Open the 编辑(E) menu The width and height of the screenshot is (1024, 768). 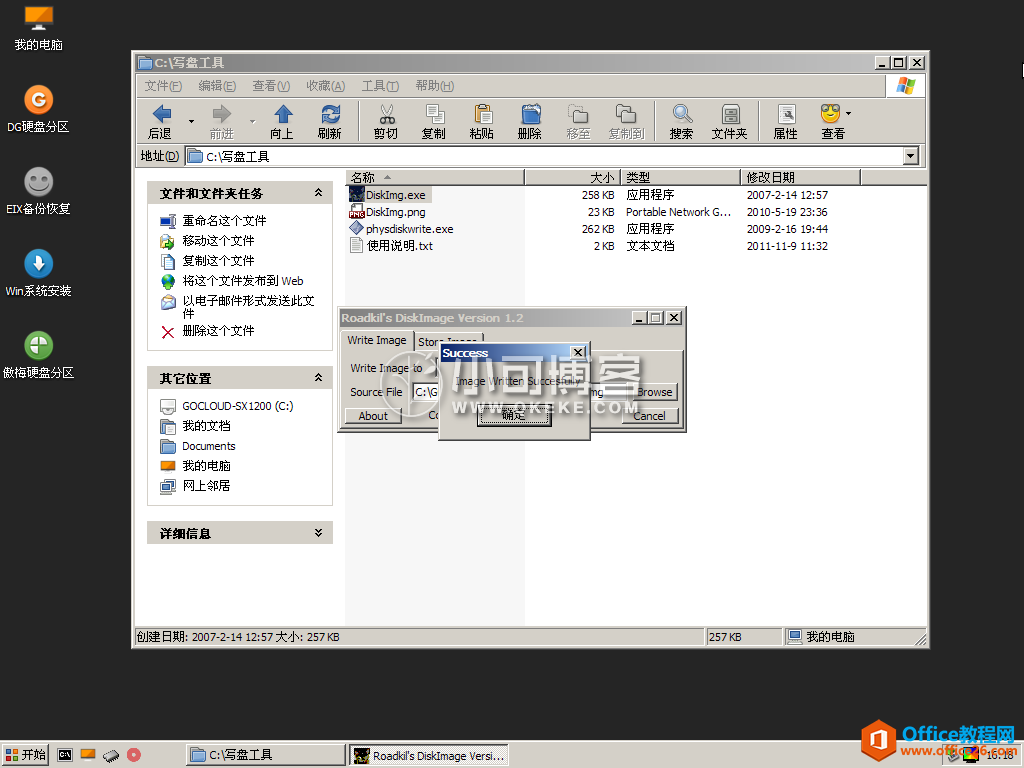217,86
